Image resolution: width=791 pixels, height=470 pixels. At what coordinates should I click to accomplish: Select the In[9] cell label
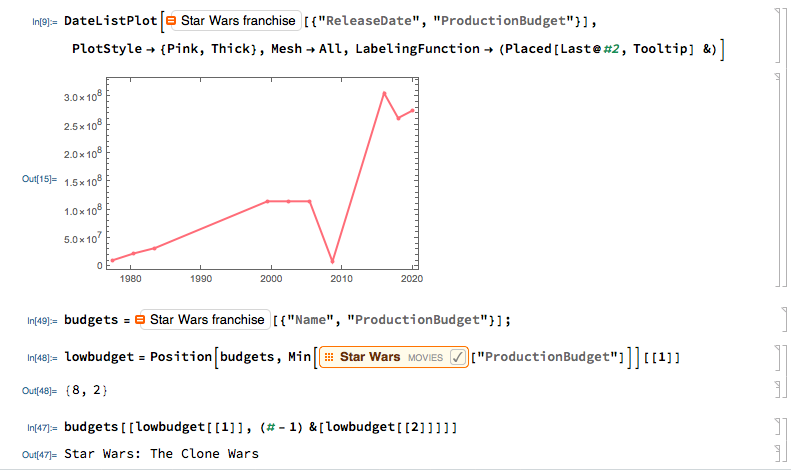click(44, 22)
